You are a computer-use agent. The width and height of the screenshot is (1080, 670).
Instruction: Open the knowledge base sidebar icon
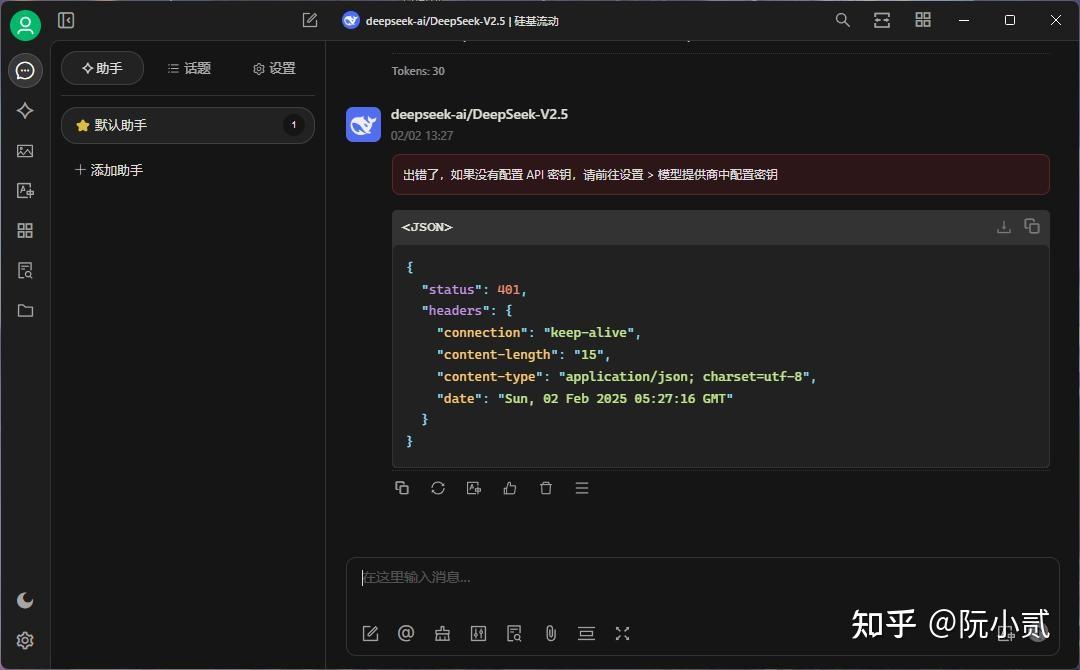click(x=25, y=271)
